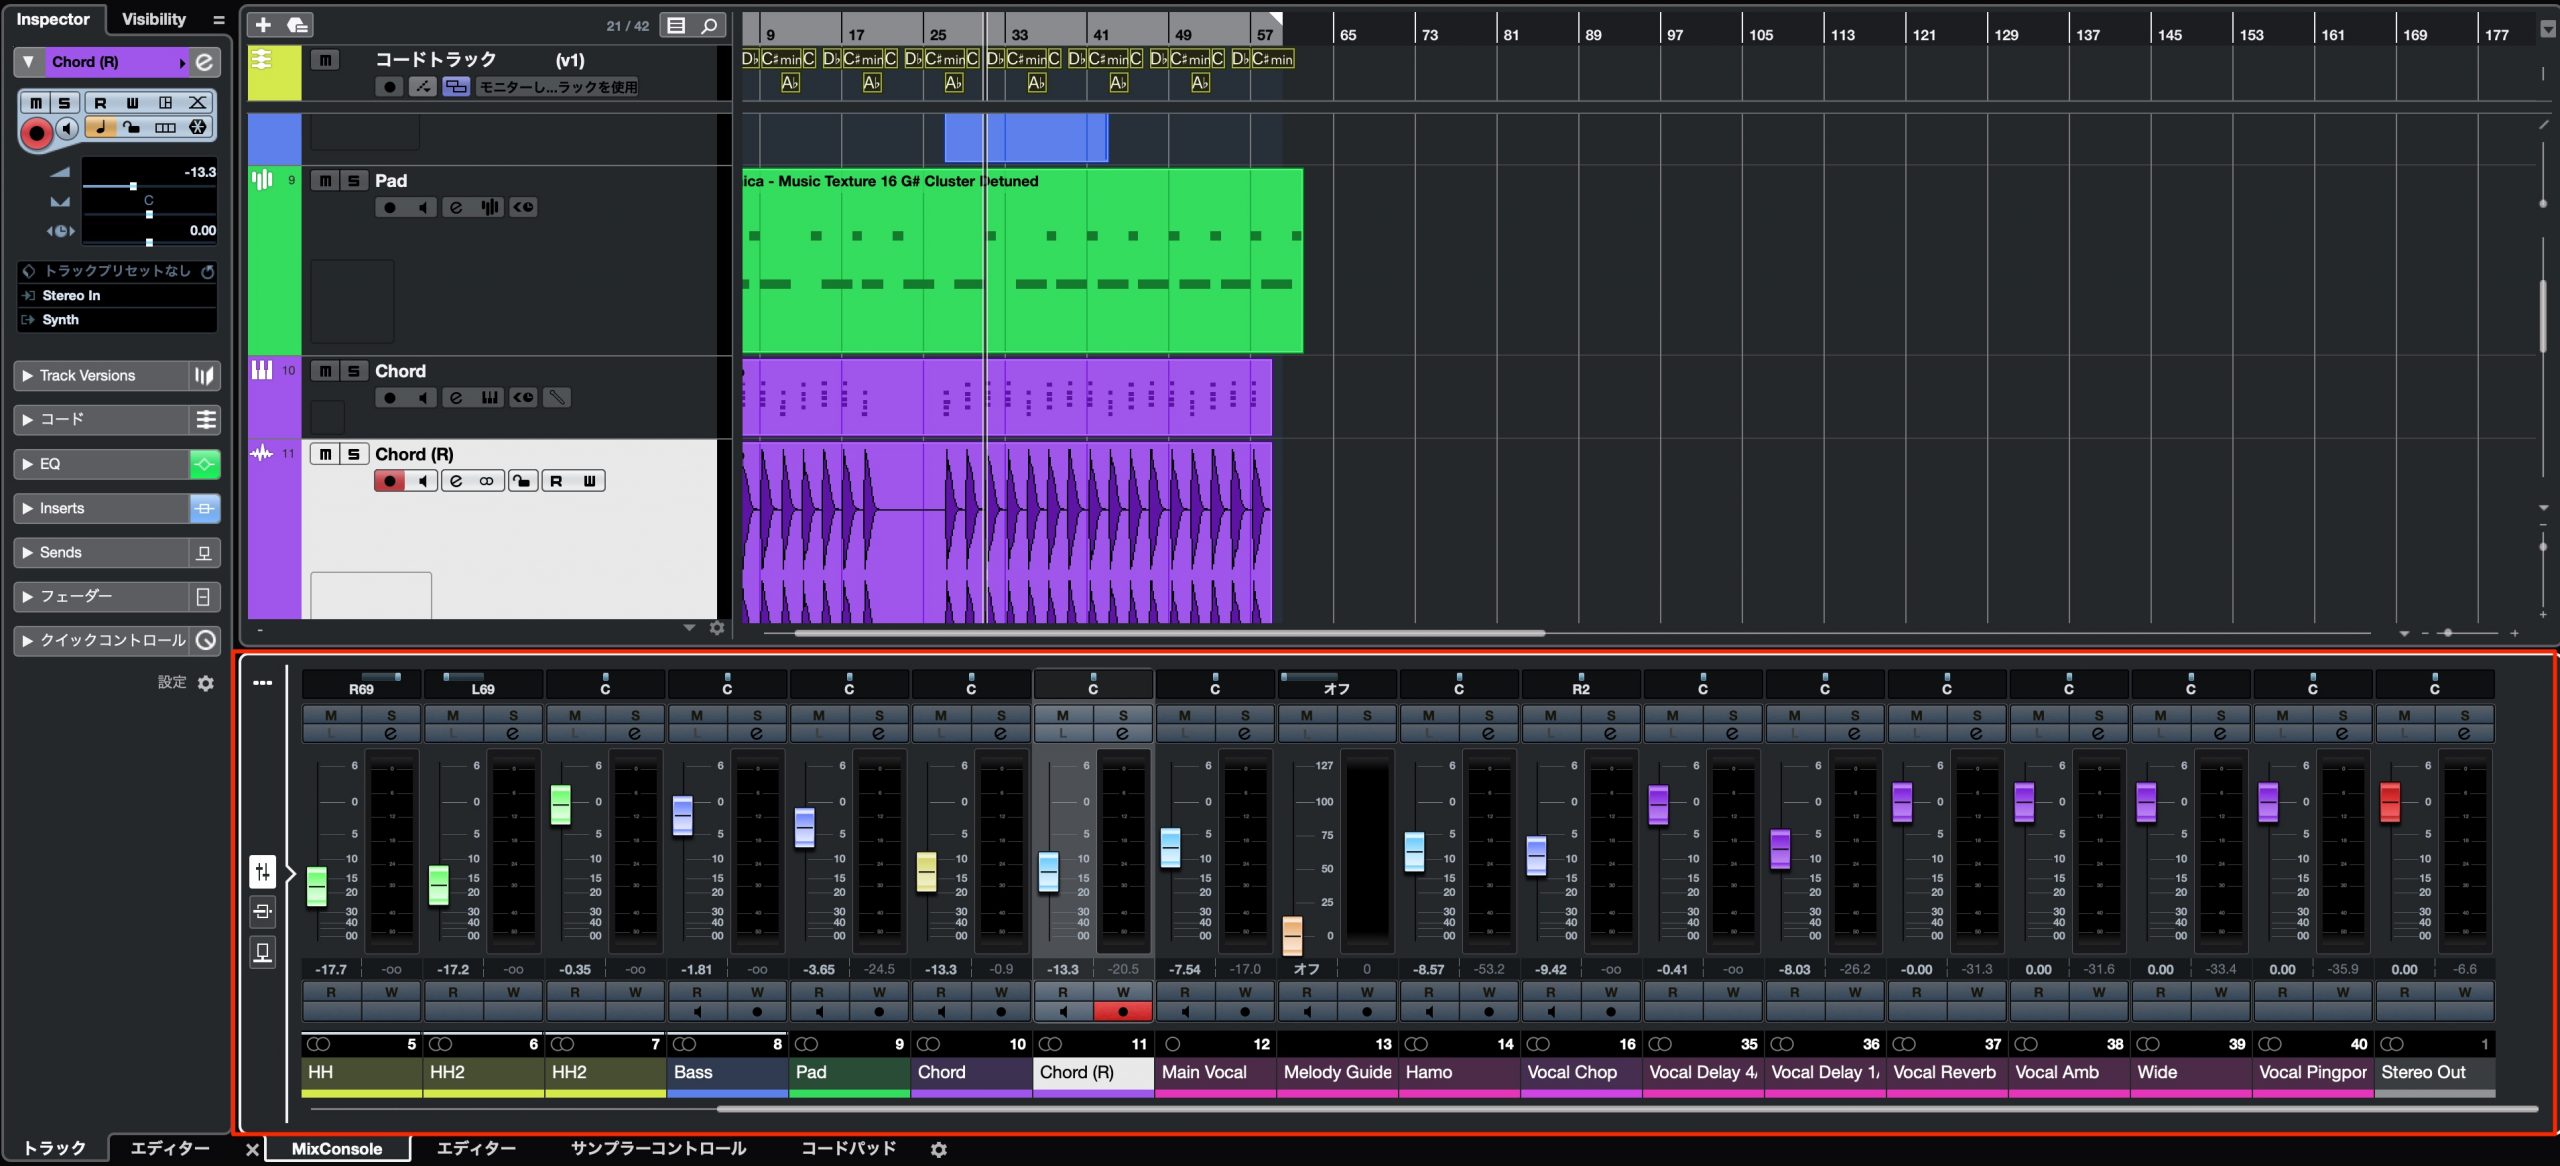Screen dimensions: 2560x1166
Task: Enable Read automation in Inspector
Action: (x=100, y=103)
